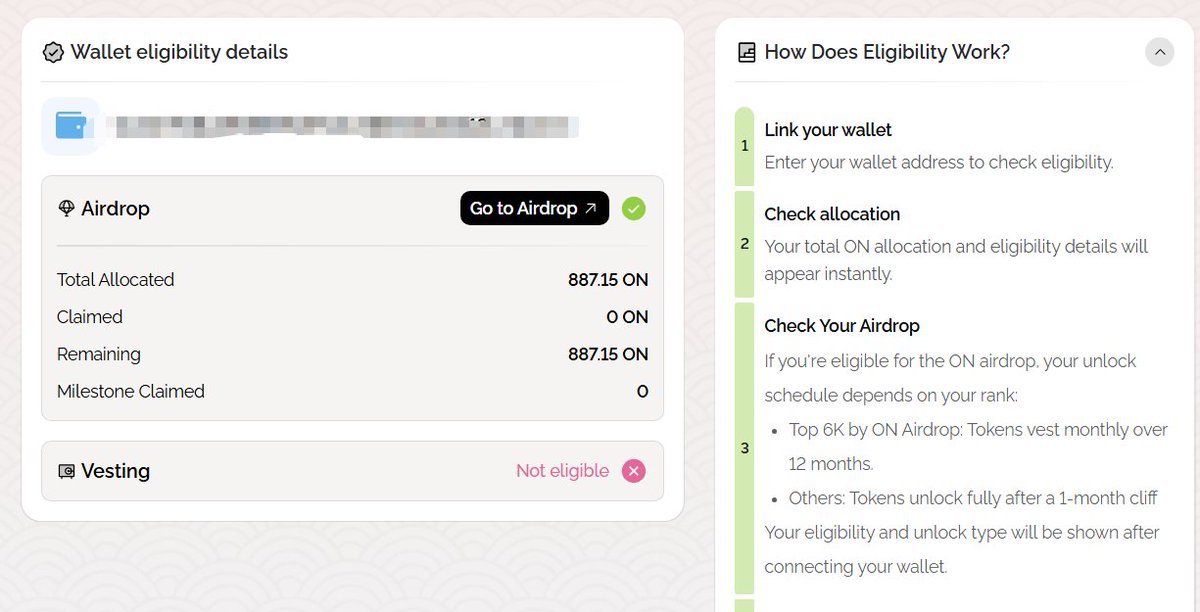The width and height of the screenshot is (1200, 612).
Task: Click the Airdrop section heading
Action: click(x=115, y=209)
